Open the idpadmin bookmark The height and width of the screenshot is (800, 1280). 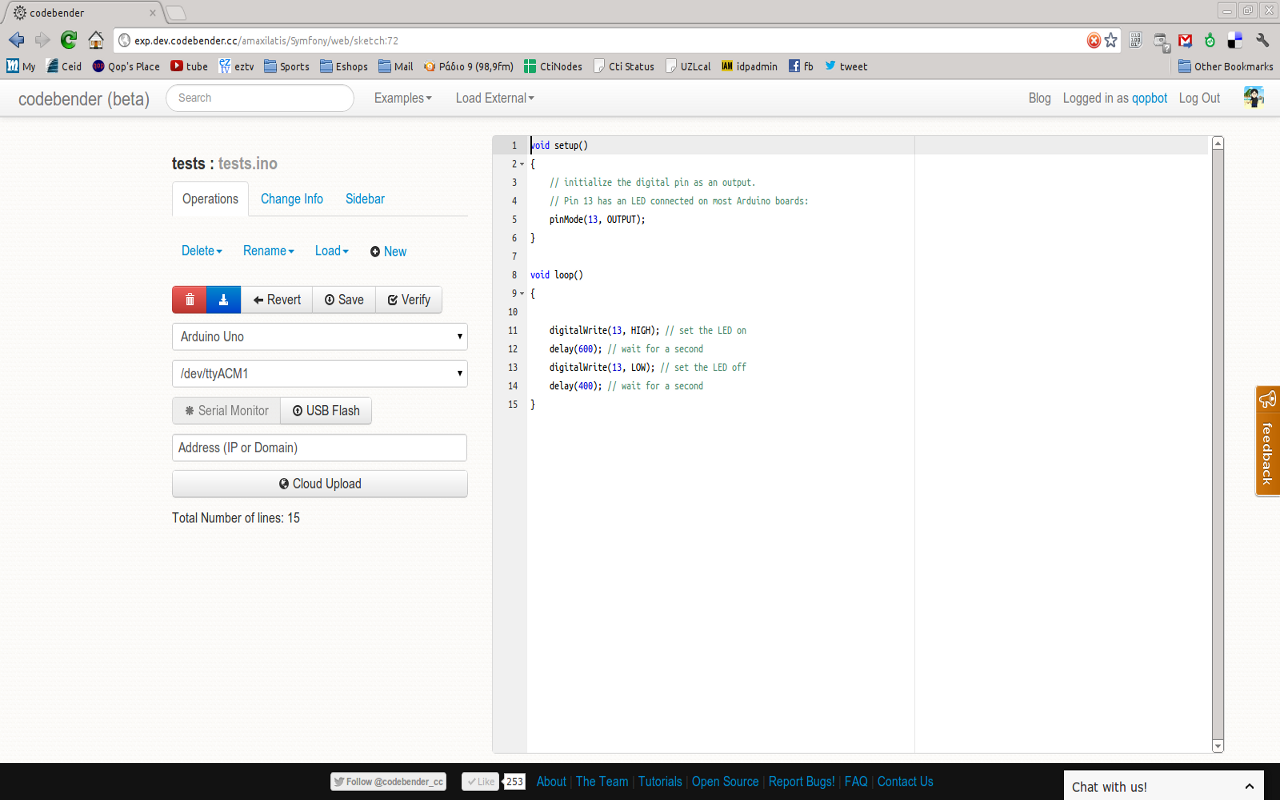749,66
